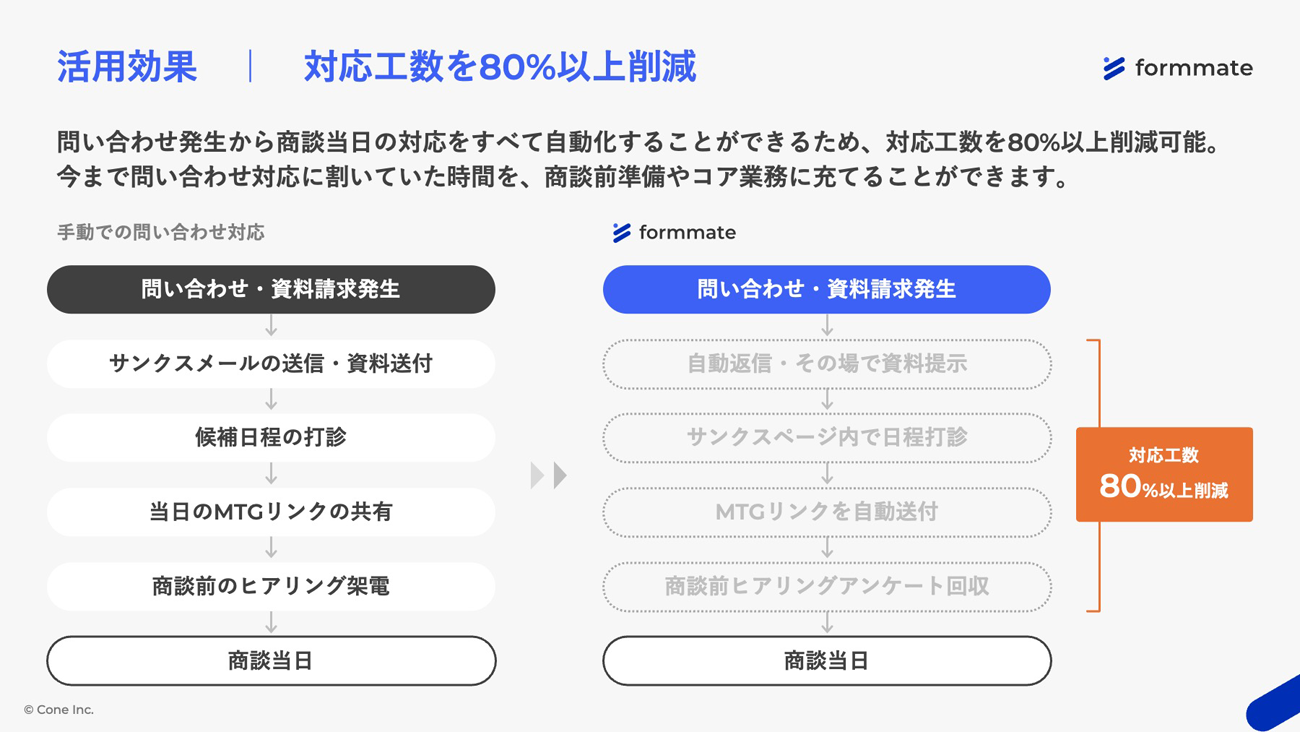Click the orange bracket beside the automated steps
Image resolution: width=1300 pixels, height=732 pixels.
pyautogui.click(x=1094, y=475)
